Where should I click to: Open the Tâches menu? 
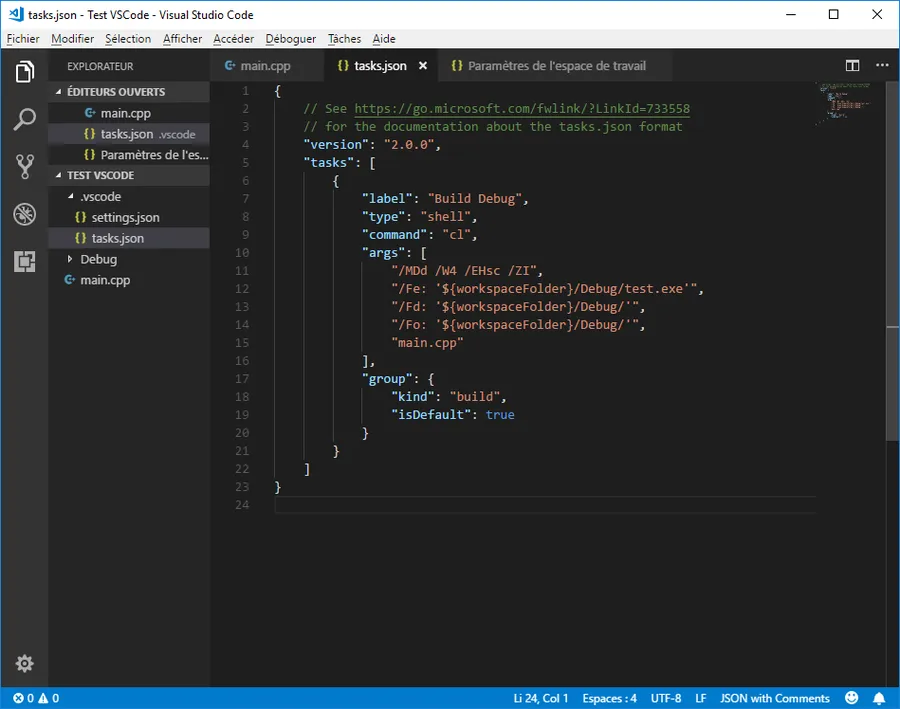pos(344,38)
